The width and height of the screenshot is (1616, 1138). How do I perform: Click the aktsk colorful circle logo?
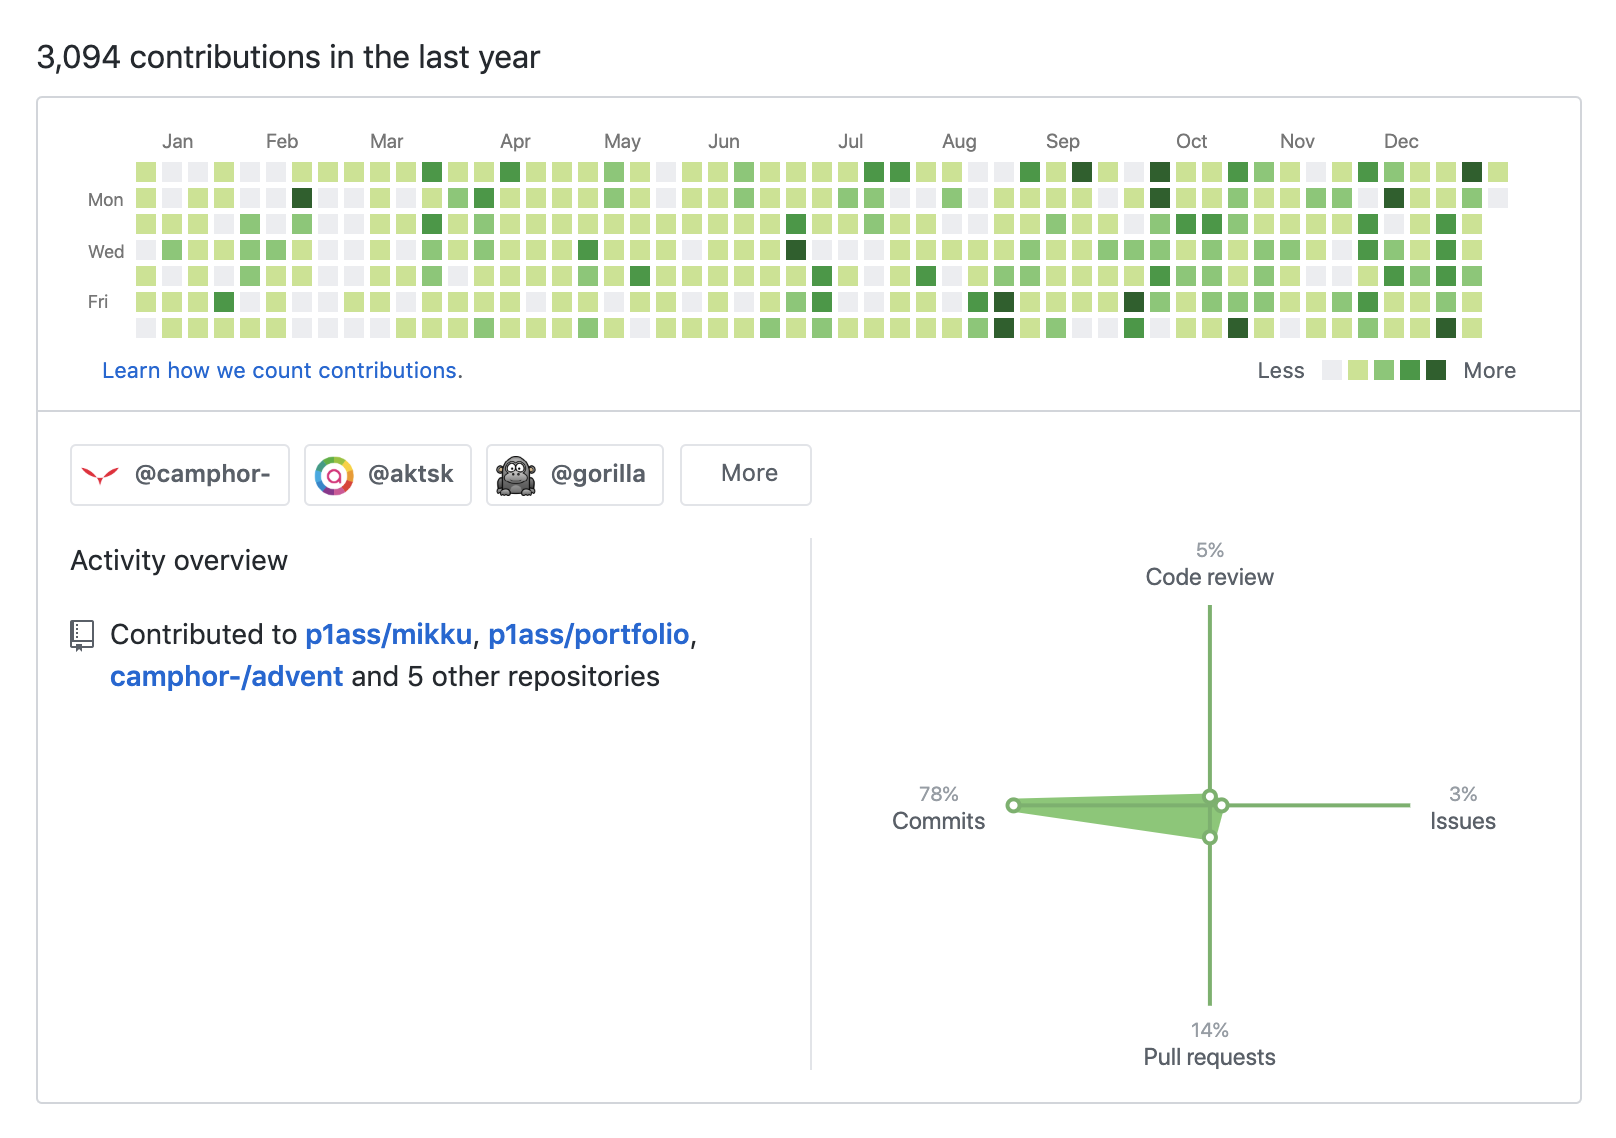pos(334,475)
